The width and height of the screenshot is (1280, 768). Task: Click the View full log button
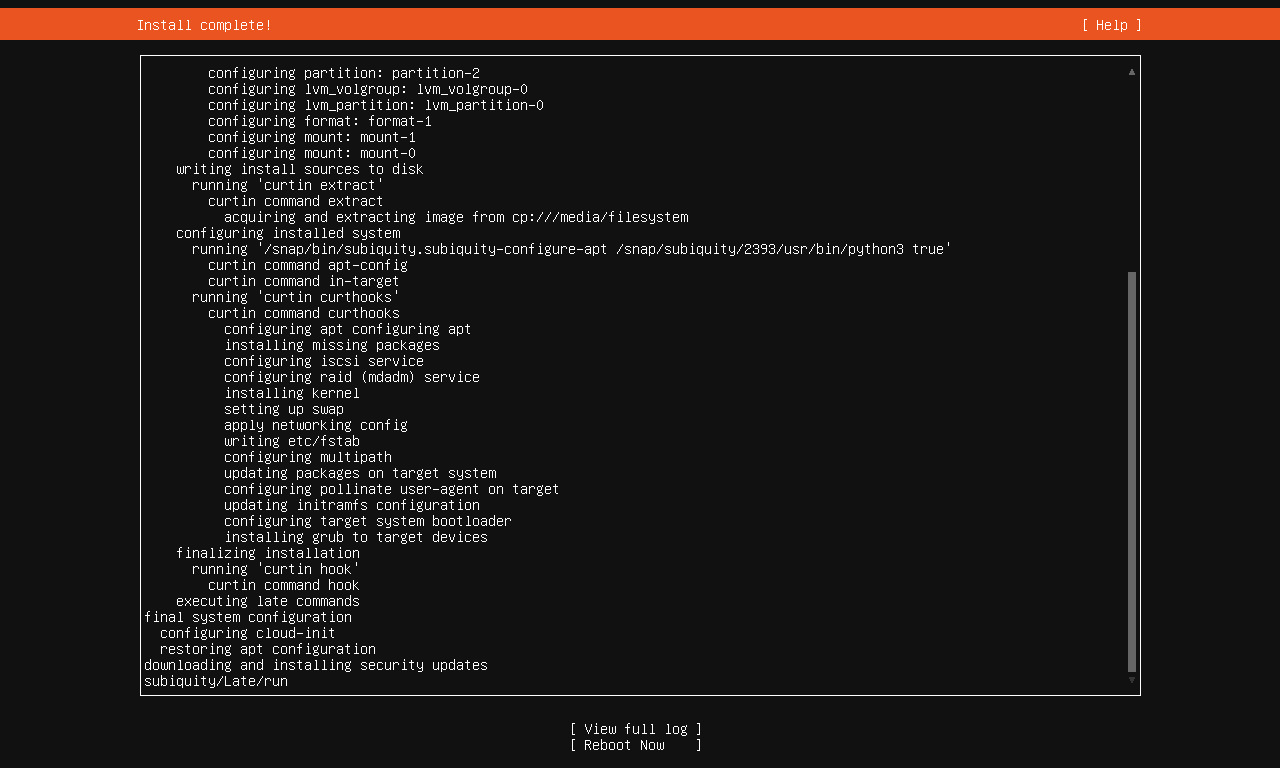click(635, 729)
